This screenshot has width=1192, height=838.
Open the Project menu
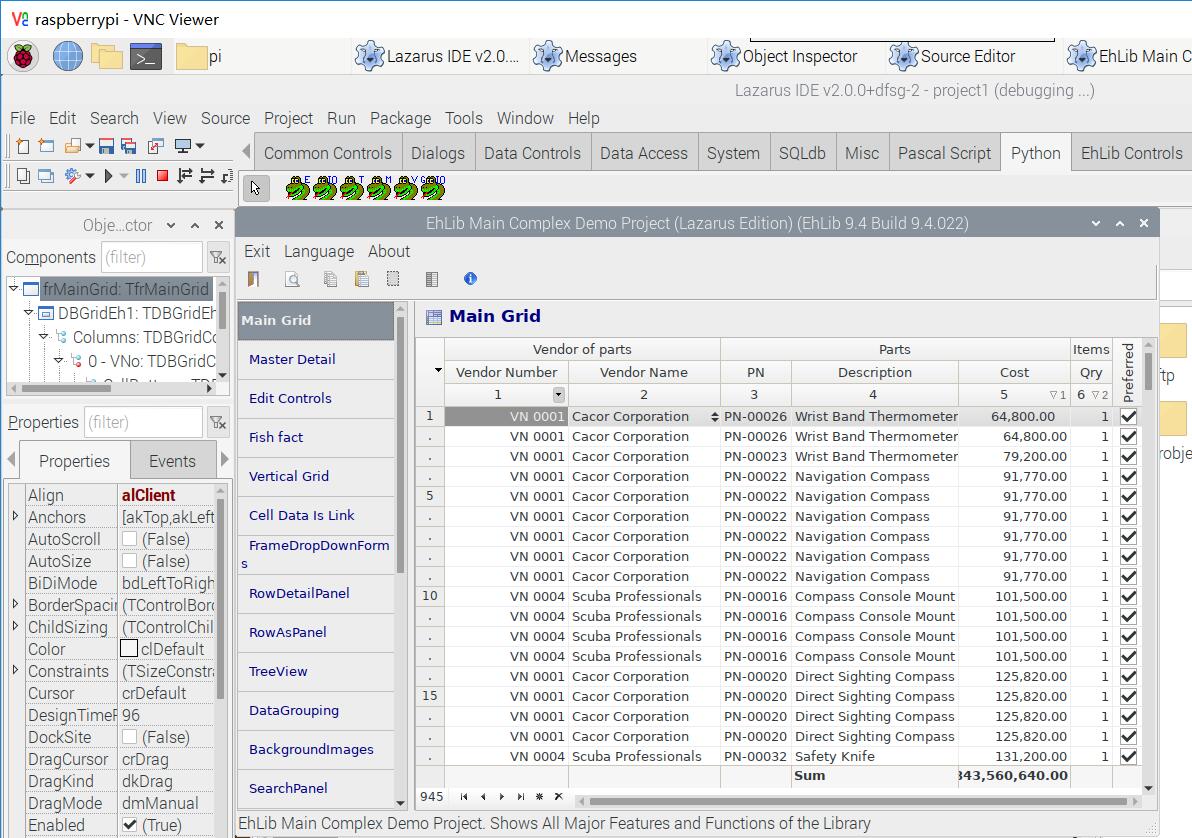coord(288,119)
